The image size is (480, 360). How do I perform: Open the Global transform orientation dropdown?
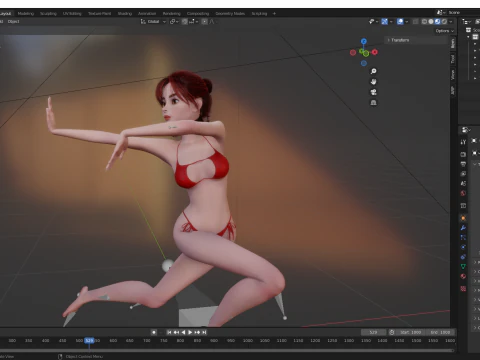[153, 22]
